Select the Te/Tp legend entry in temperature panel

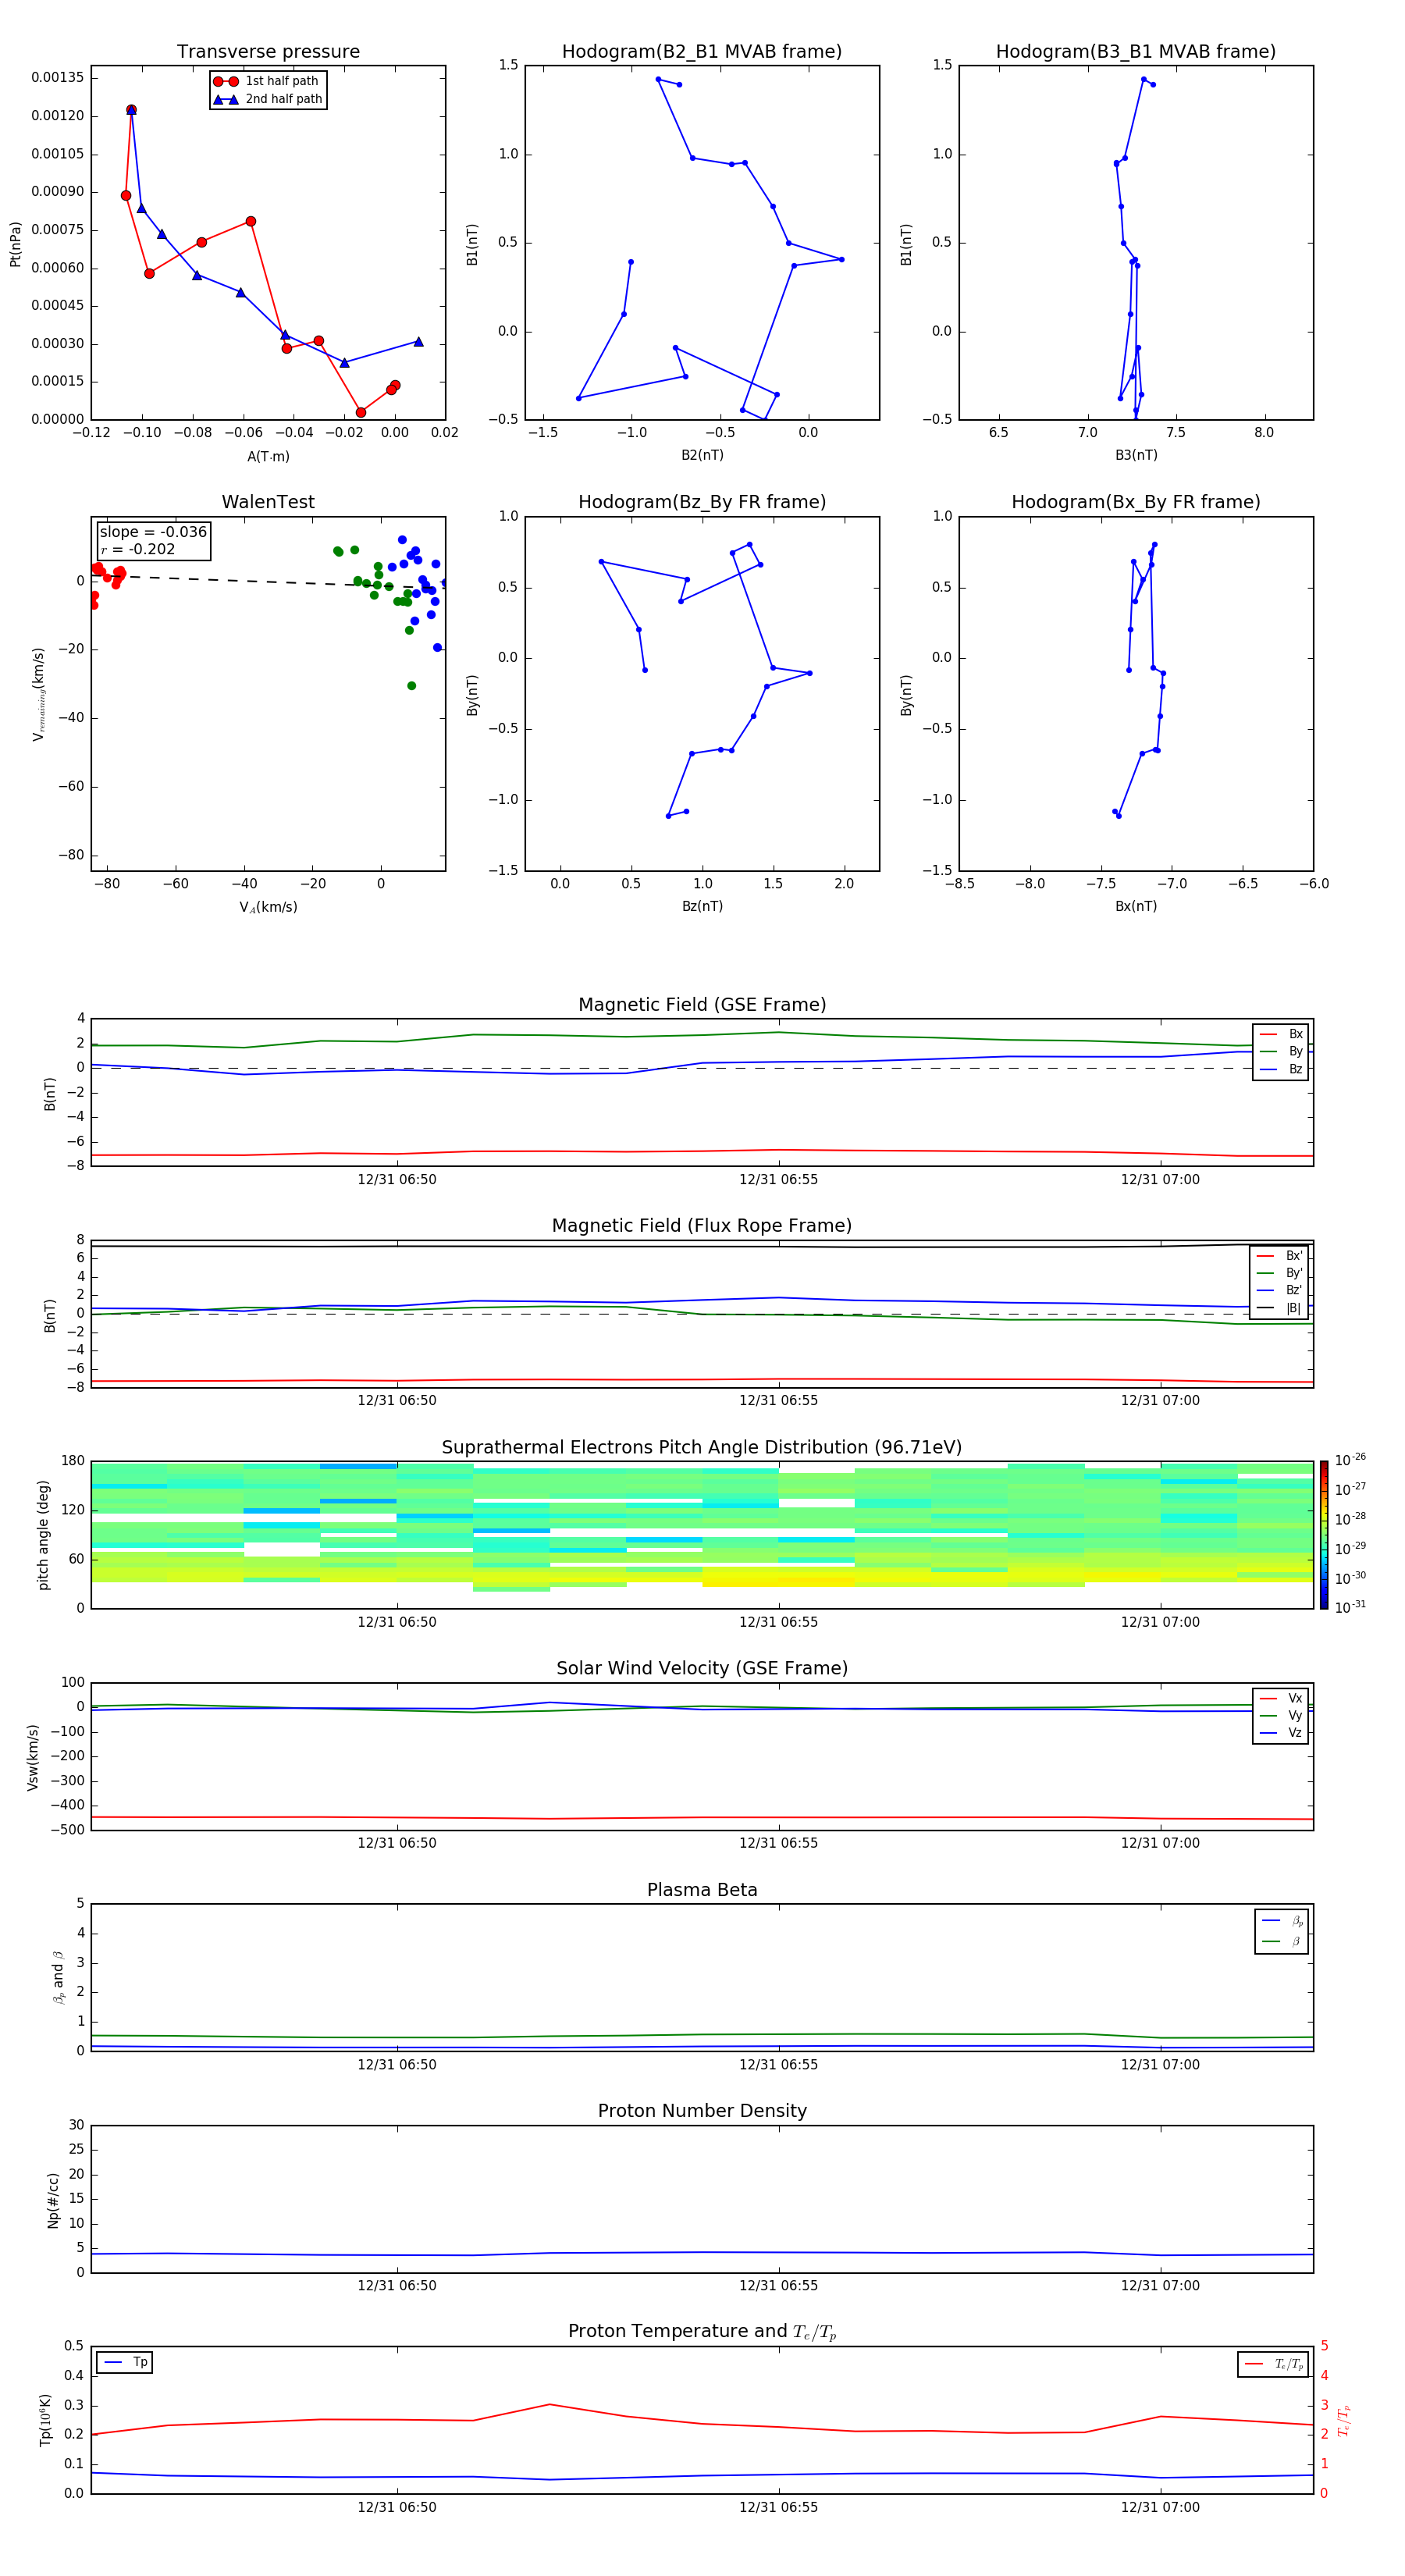1273,2364
